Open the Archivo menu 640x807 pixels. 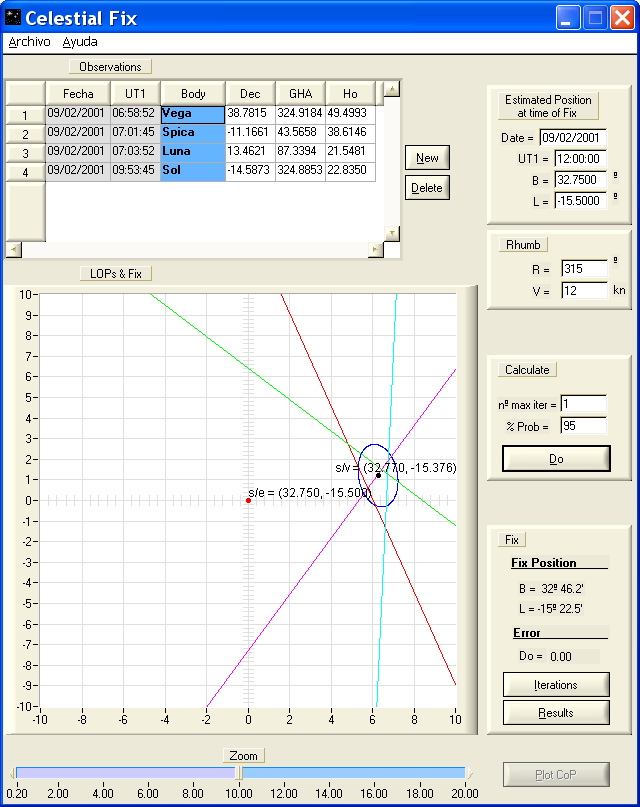pyautogui.click(x=29, y=42)
